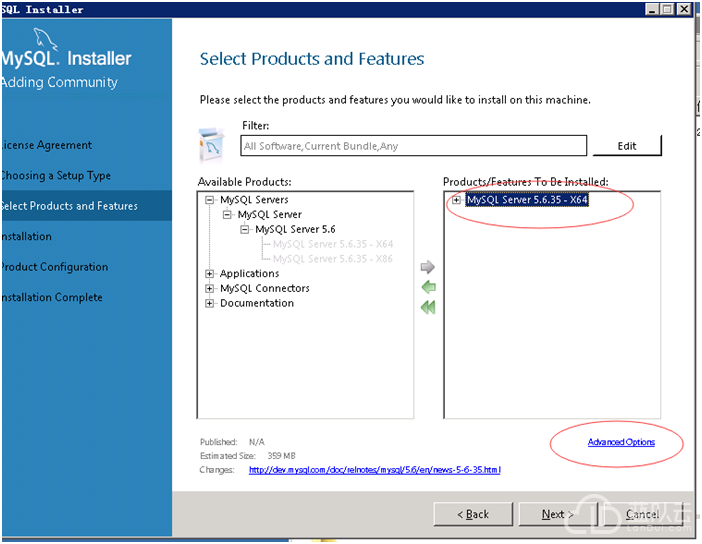Collapse the MySQL Server 5.6 node
Image resolution: width=702 pixels, height=544 pixels.
(x=244, y=229)
